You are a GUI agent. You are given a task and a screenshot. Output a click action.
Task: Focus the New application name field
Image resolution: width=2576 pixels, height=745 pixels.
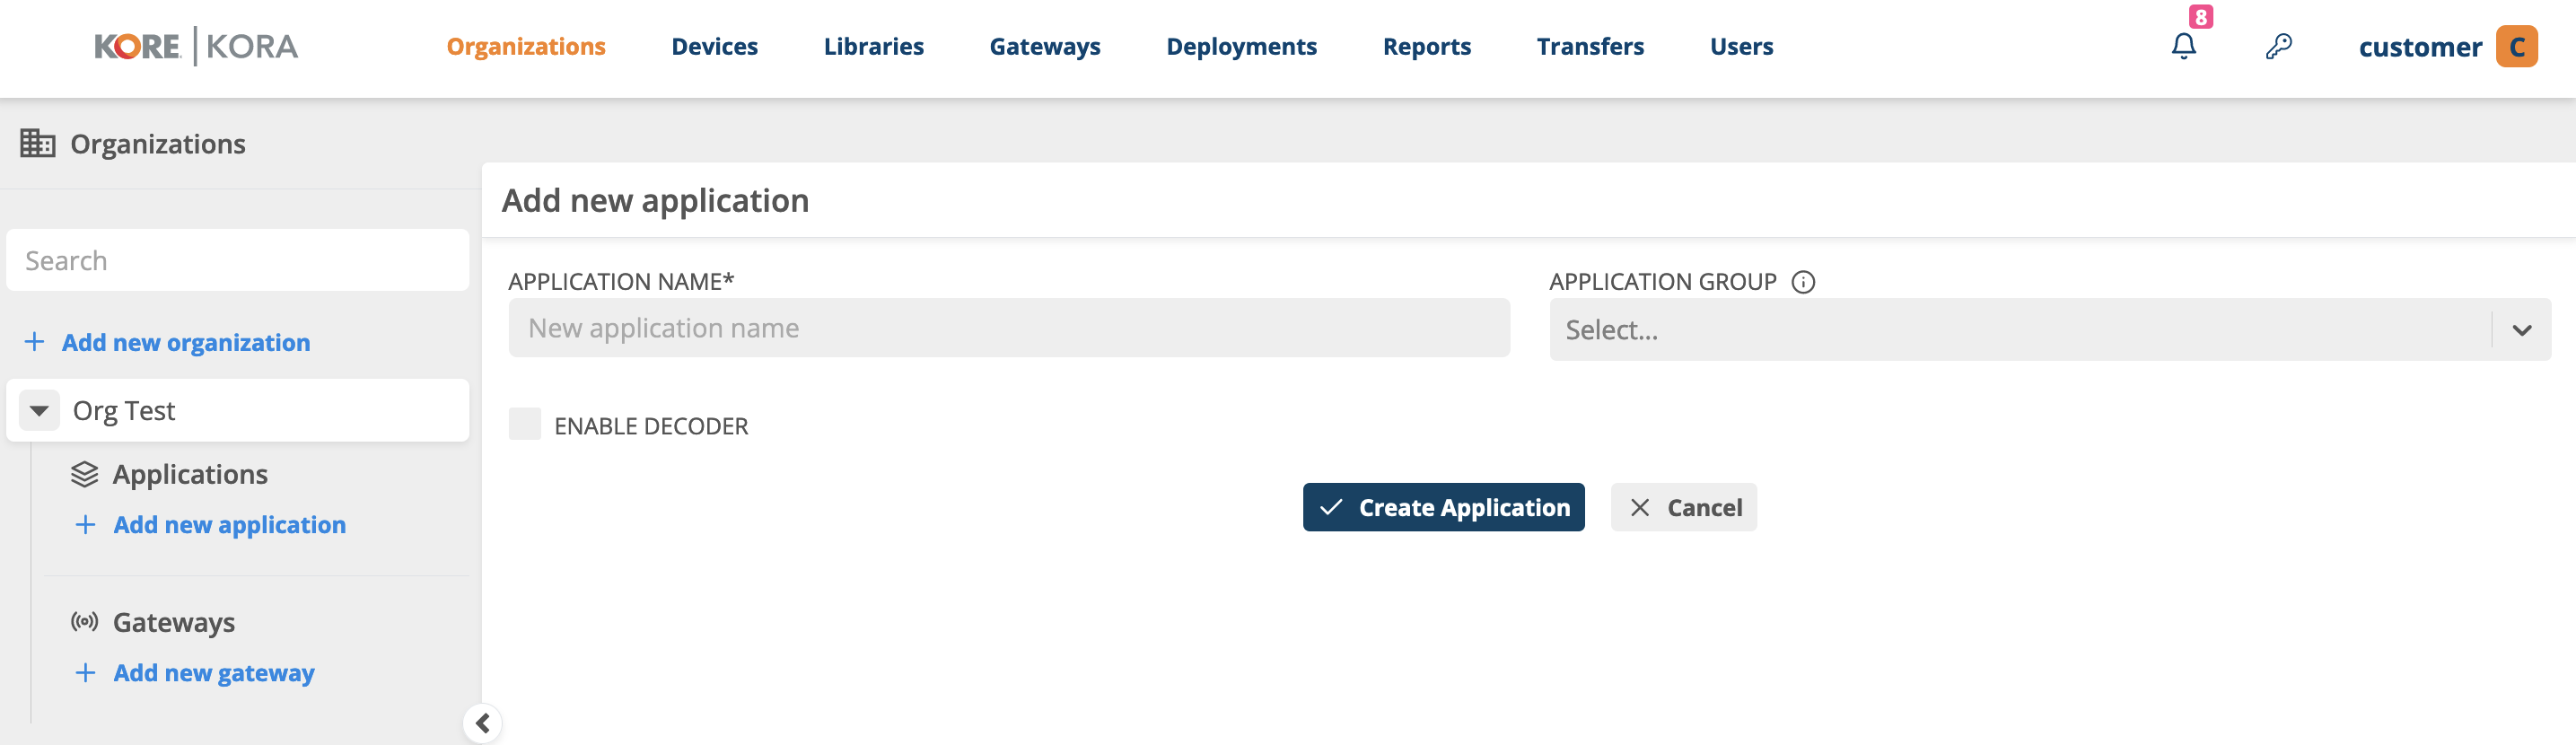[x=1009, y=328]
